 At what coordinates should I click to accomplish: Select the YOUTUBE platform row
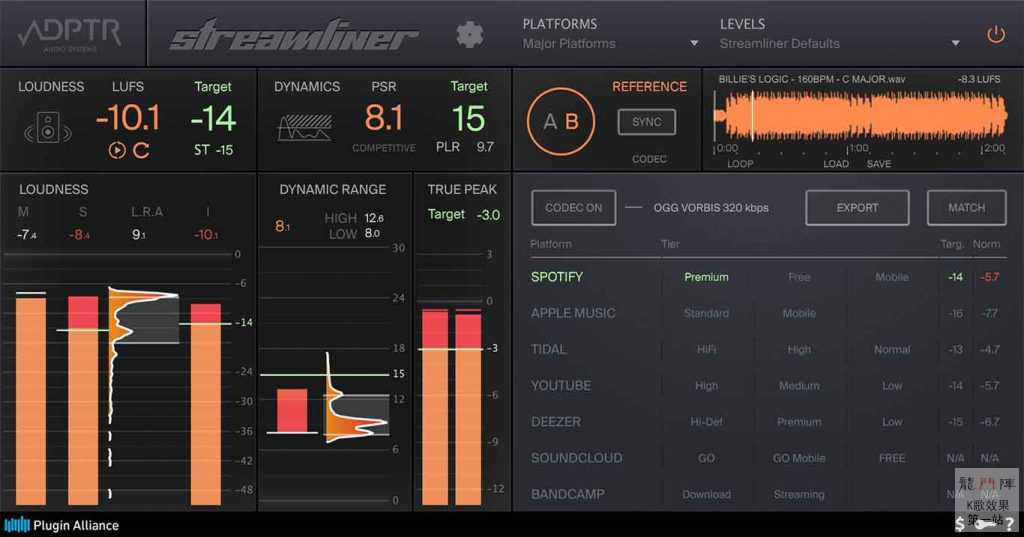point(560,386)
